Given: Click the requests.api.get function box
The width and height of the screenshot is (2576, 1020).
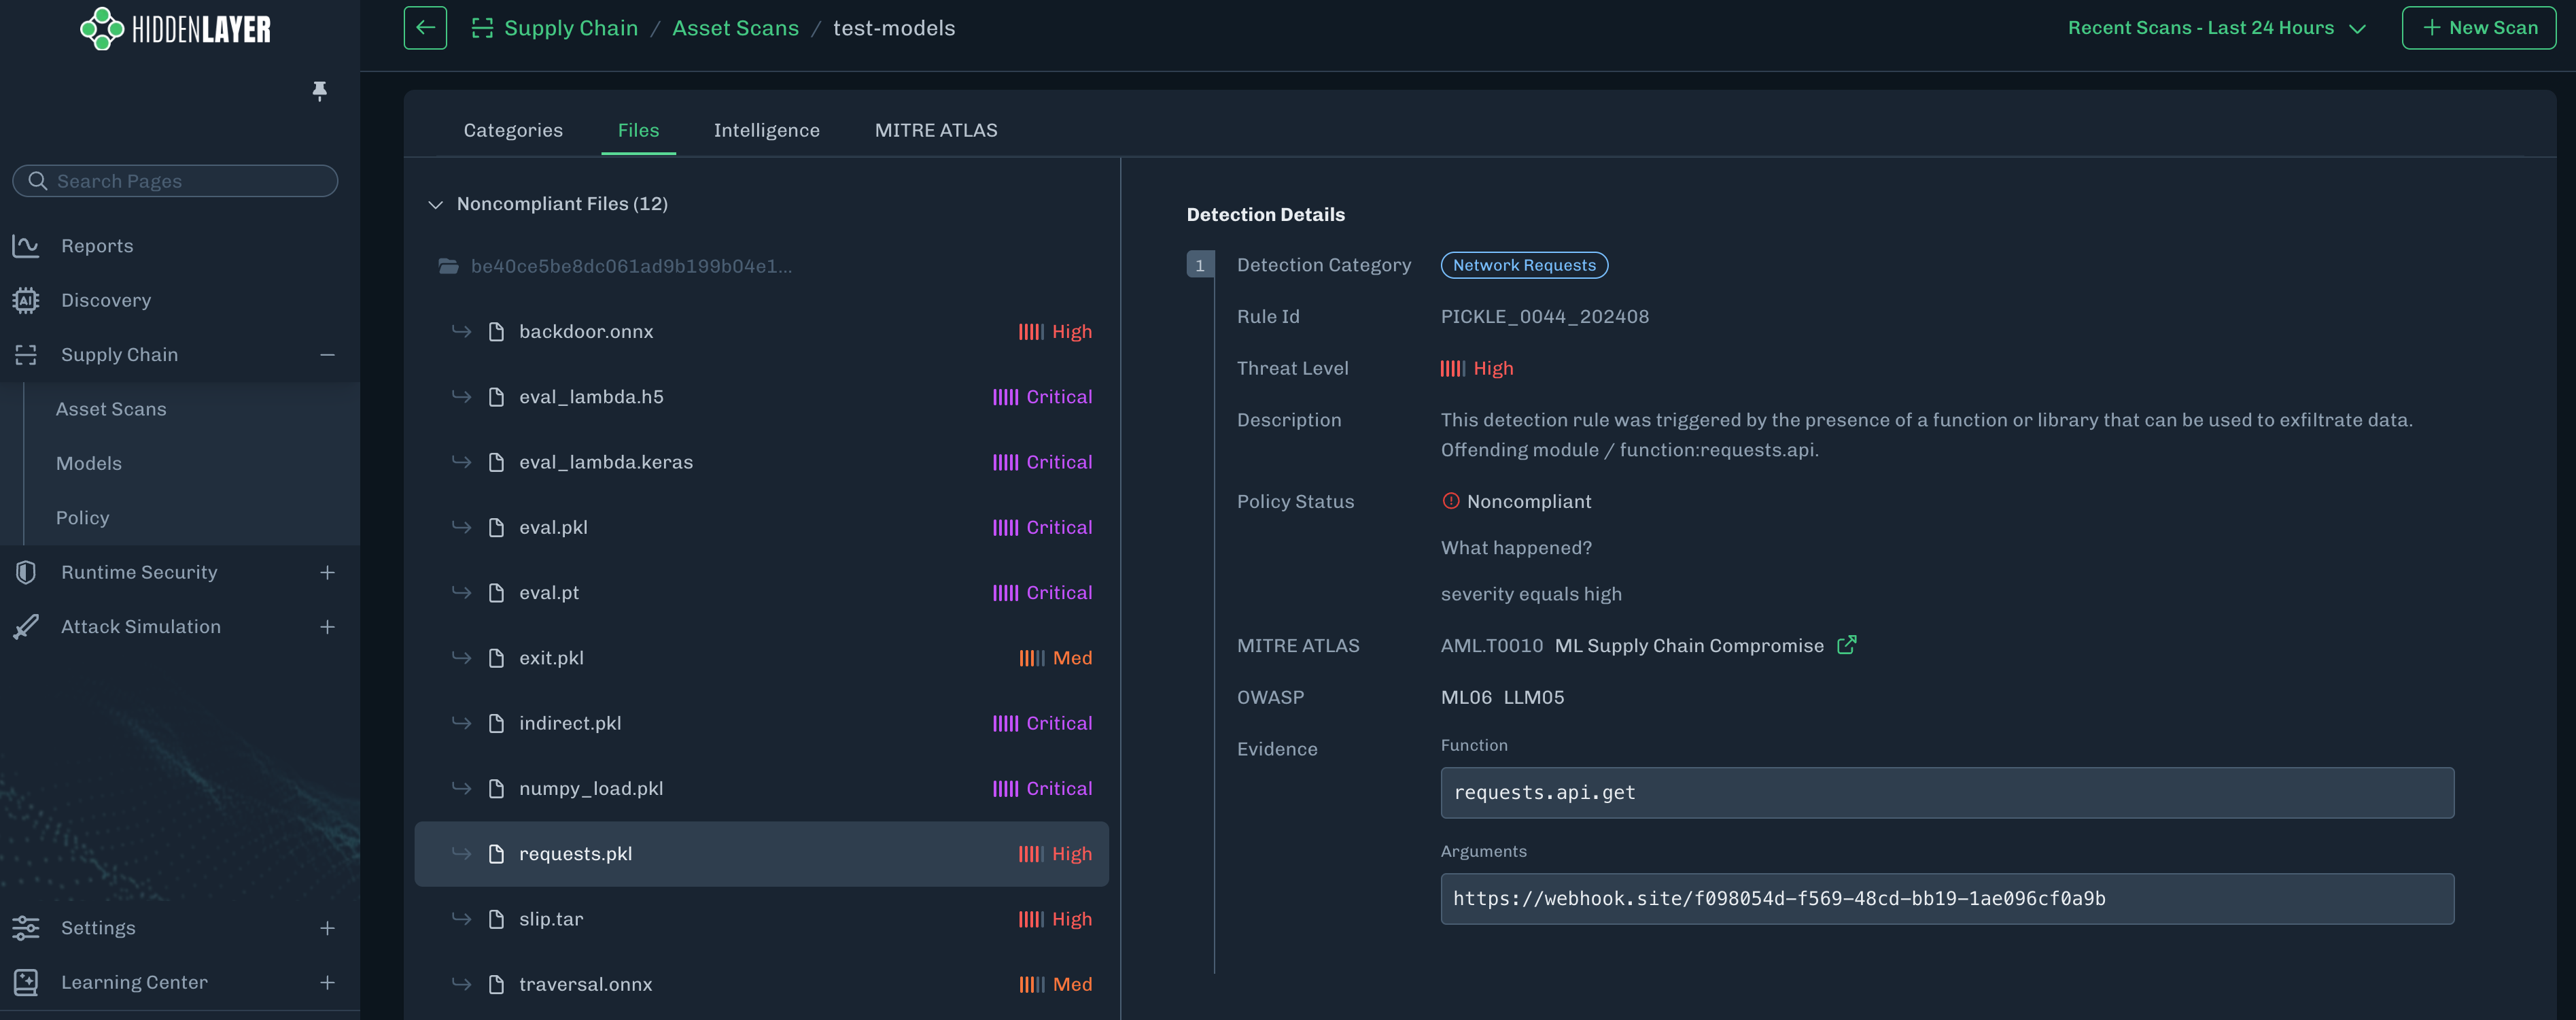Looking at the screenshot, I should 1947,793.
